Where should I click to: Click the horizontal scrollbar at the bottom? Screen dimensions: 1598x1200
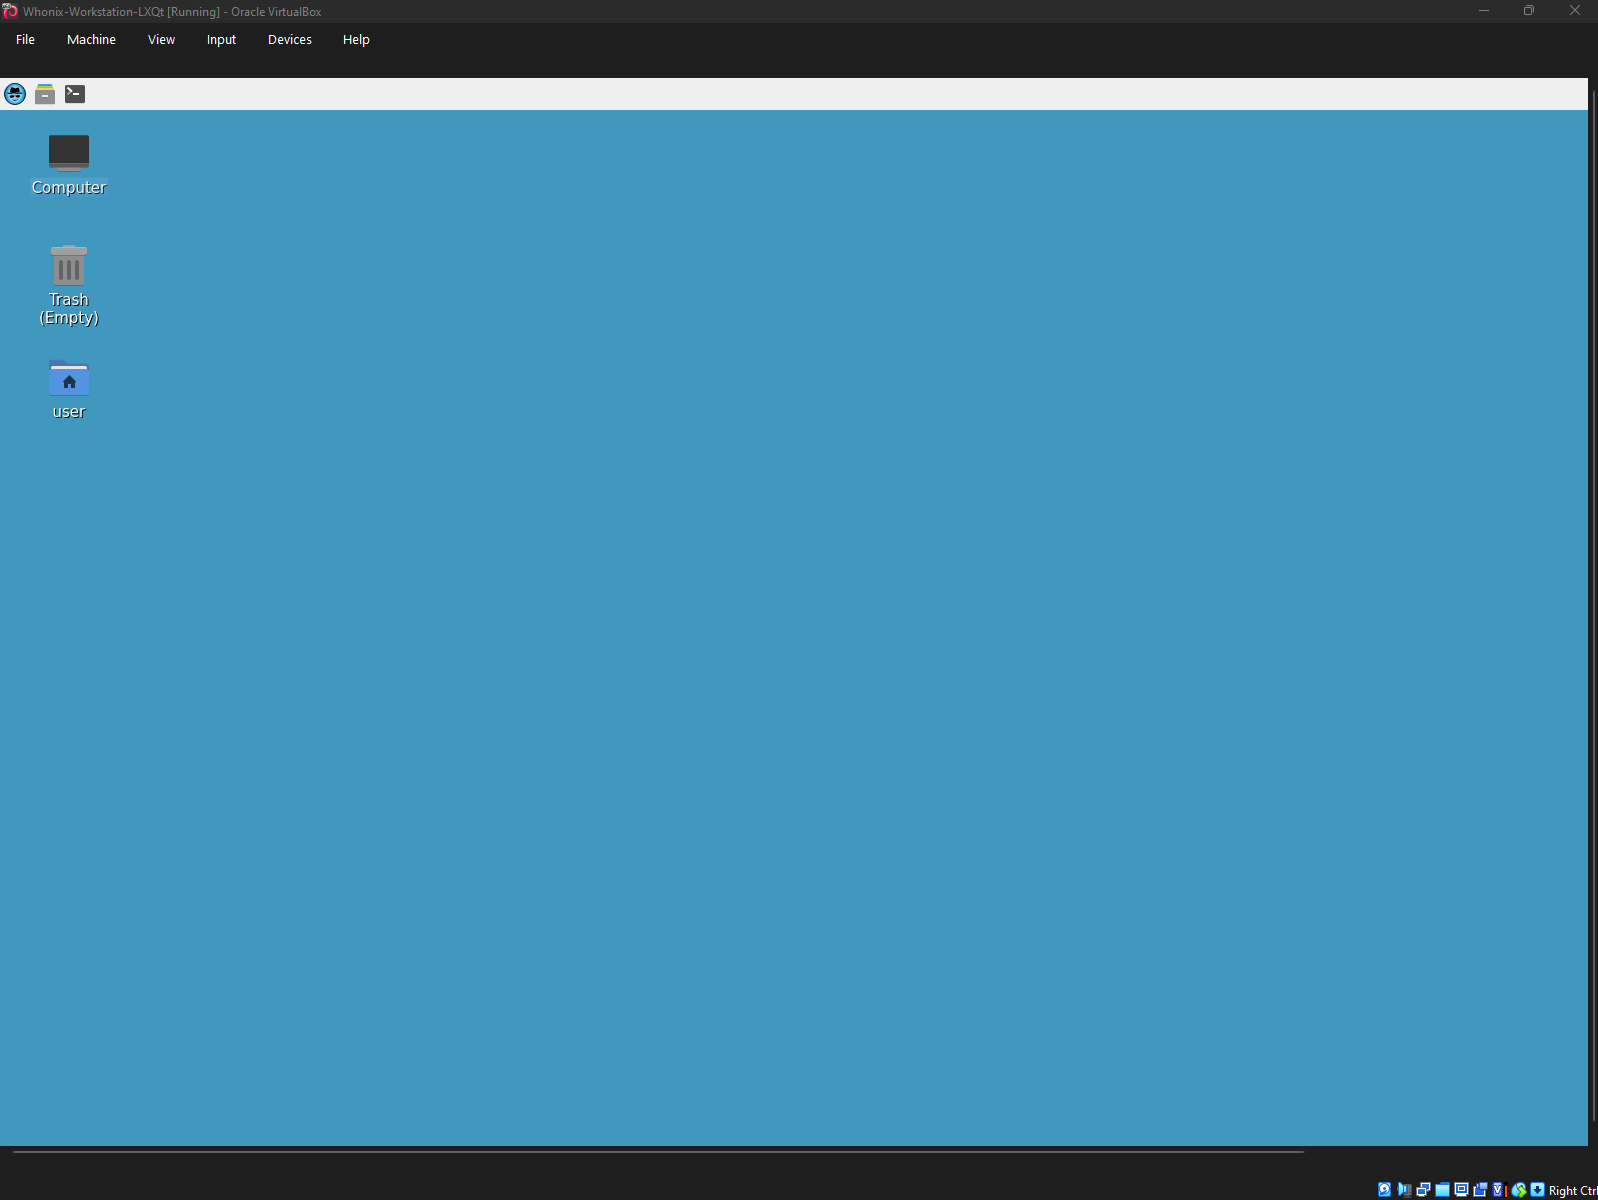click(658, 1152)
